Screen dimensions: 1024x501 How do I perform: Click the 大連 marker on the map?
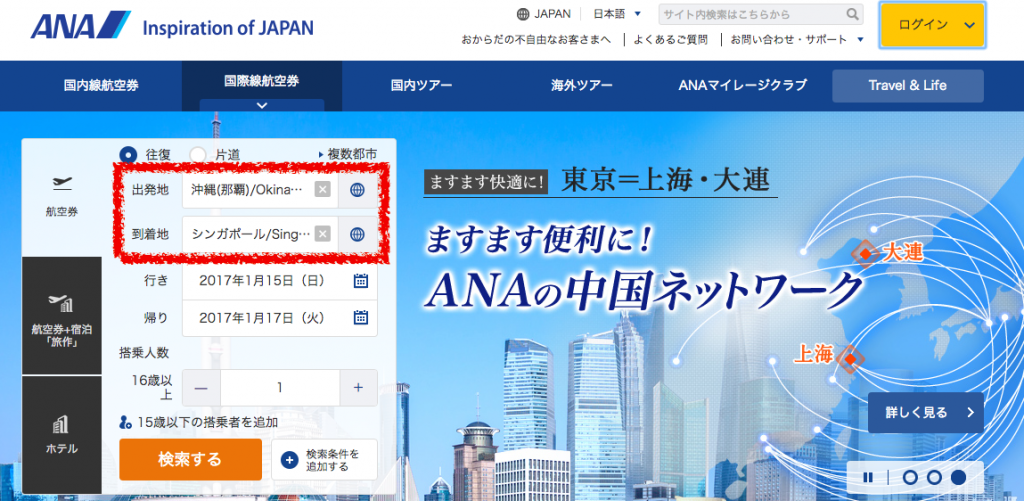[865, 254]
